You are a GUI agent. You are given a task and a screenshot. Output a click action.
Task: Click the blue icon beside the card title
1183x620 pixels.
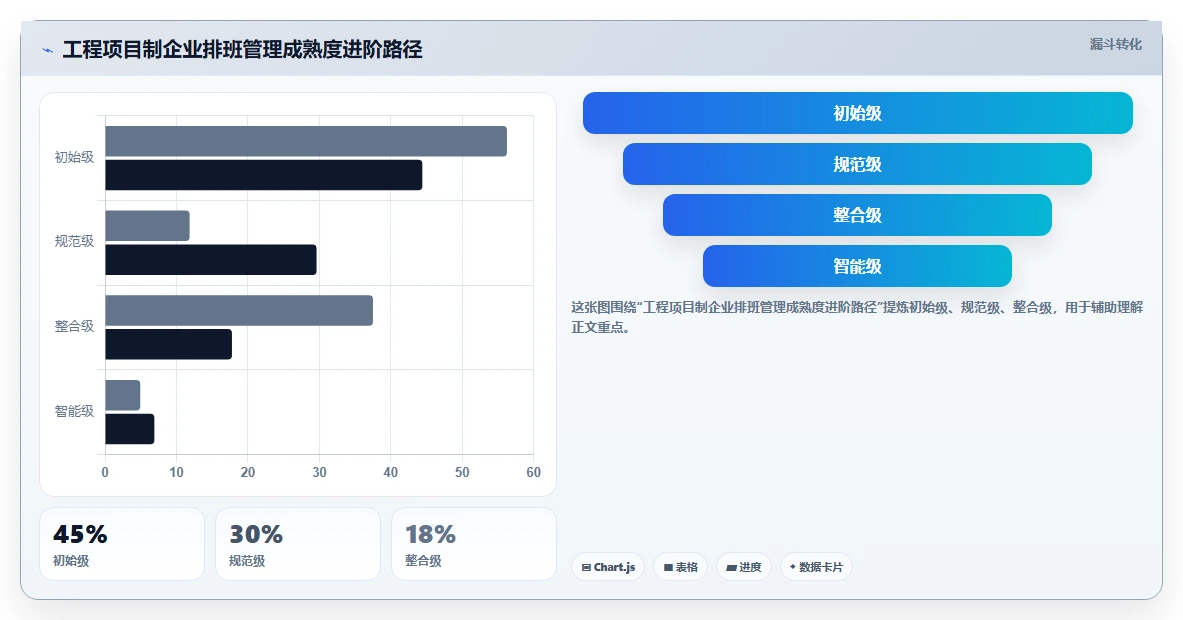[48, 51]
